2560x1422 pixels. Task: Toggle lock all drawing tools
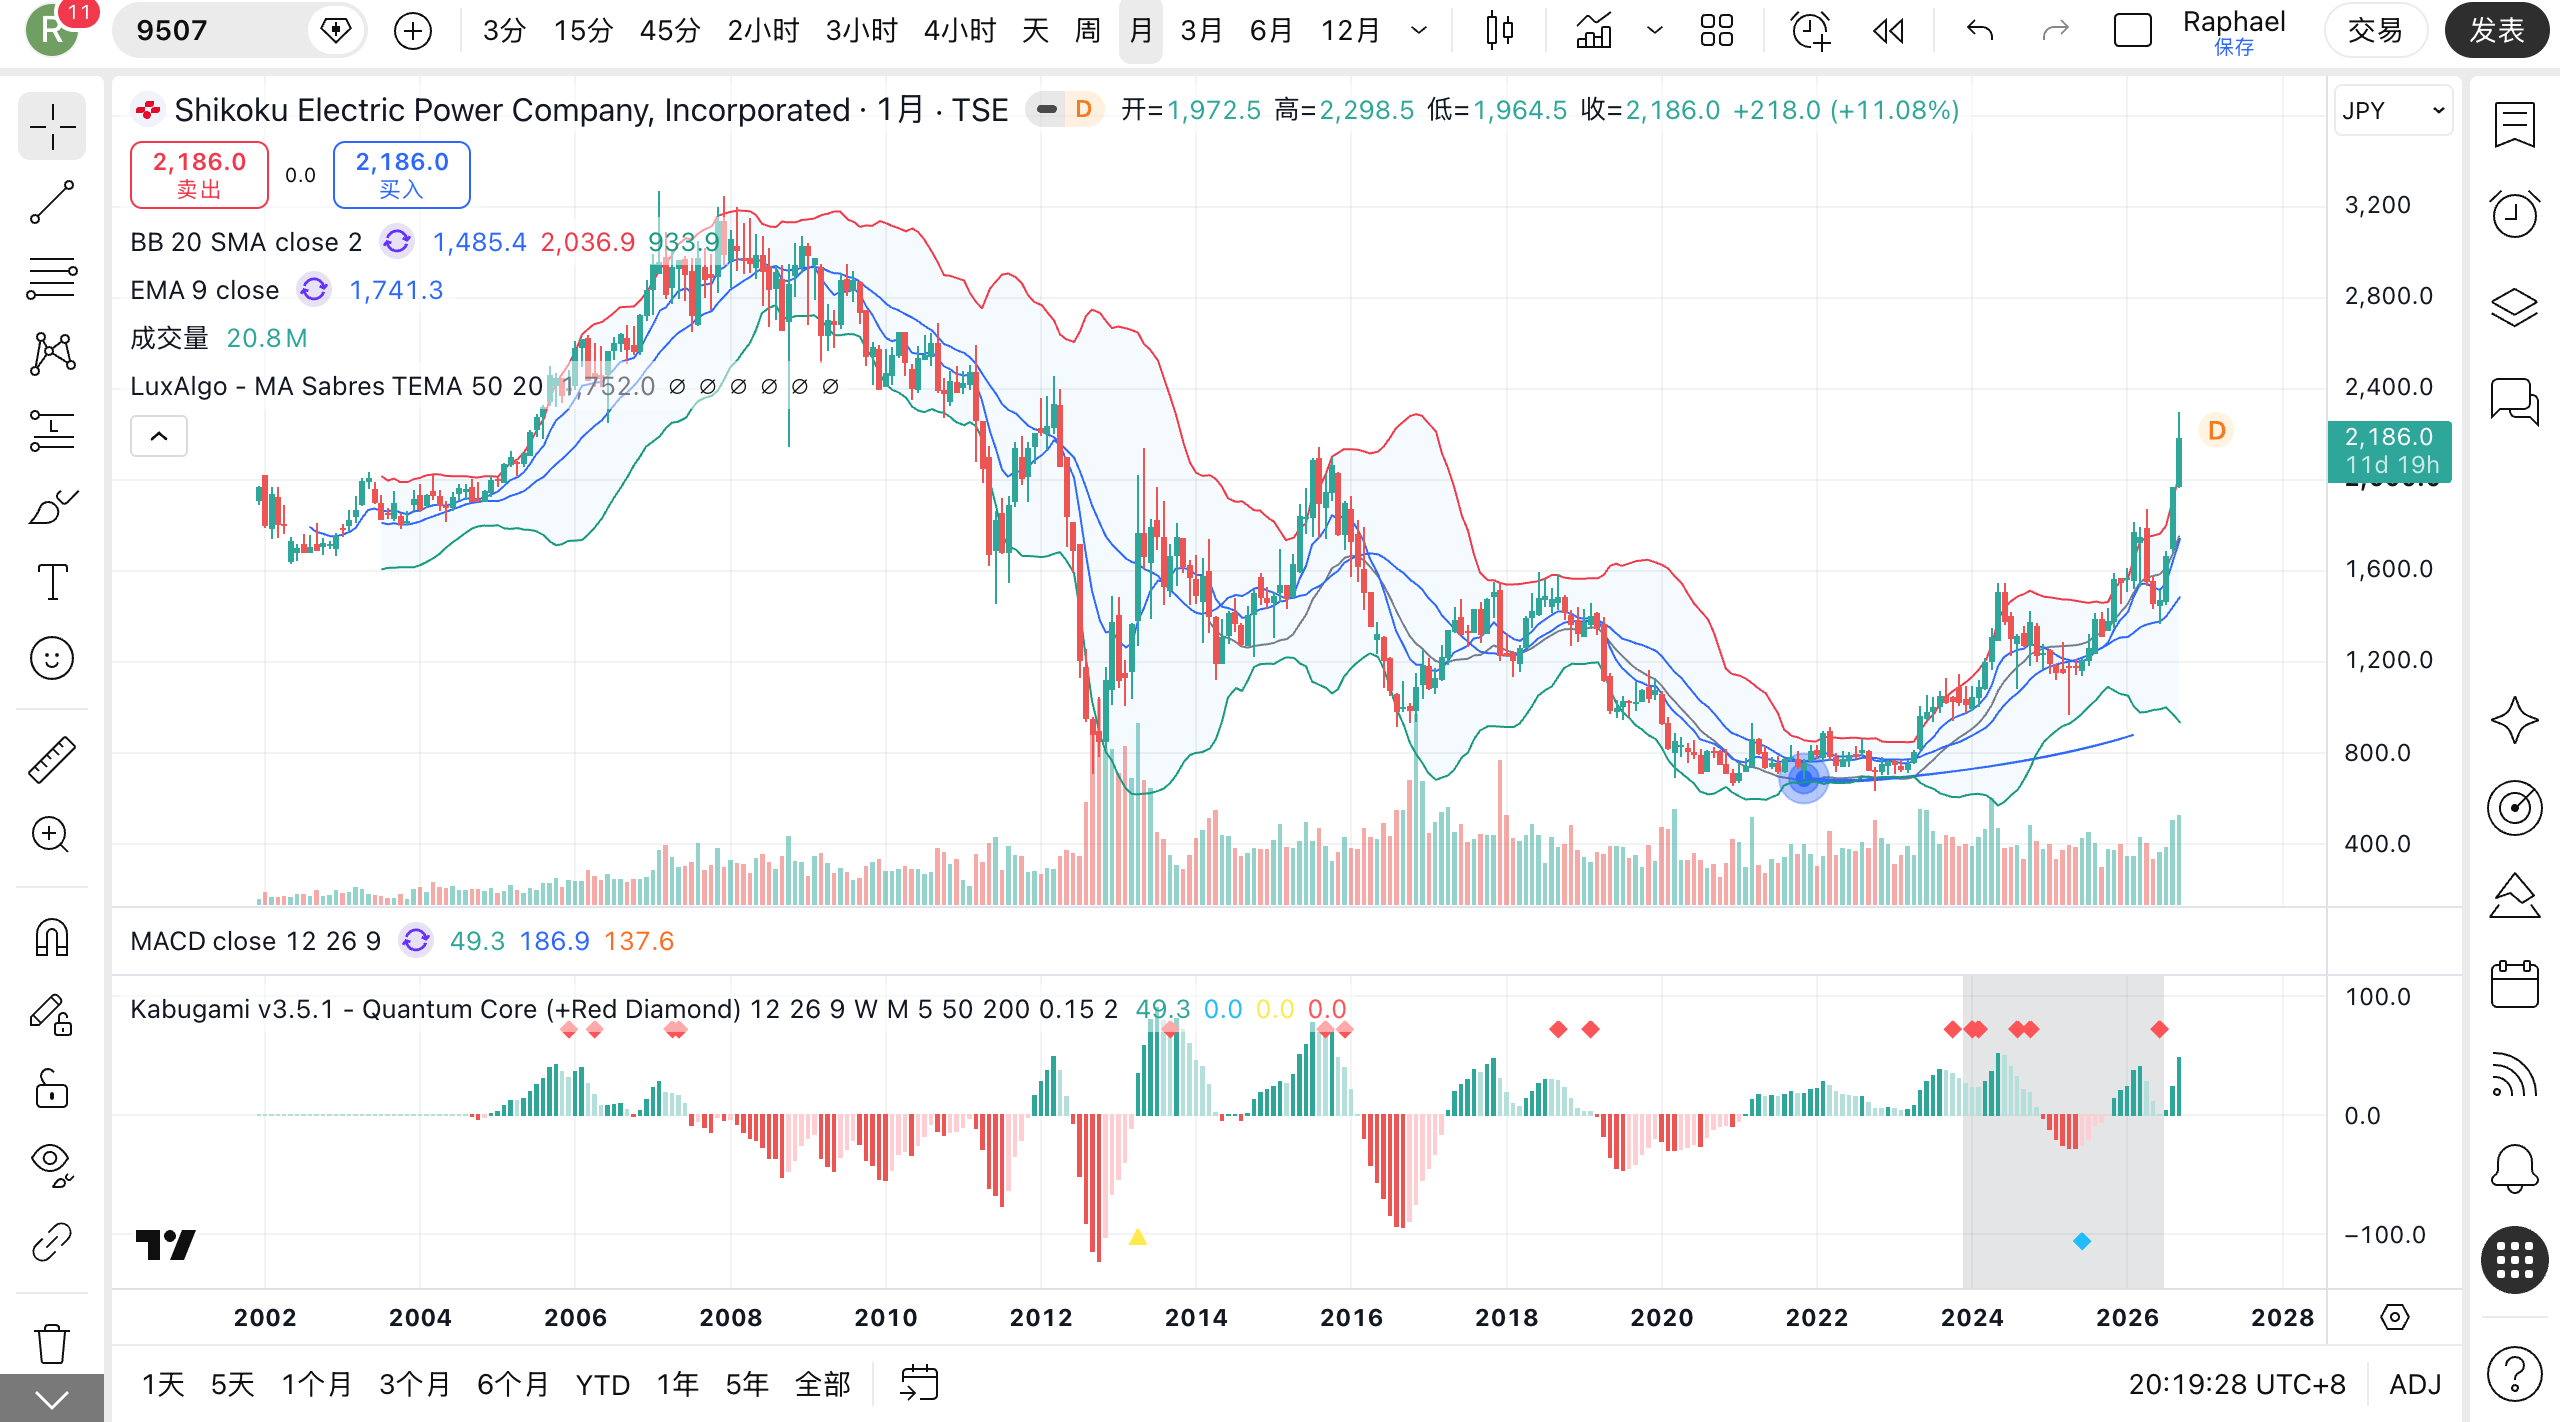coord(52,1089)
